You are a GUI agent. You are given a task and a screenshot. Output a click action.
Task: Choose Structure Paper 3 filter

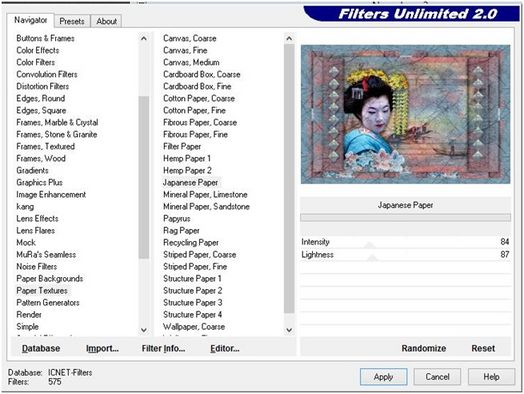click(x=192, y=303)
